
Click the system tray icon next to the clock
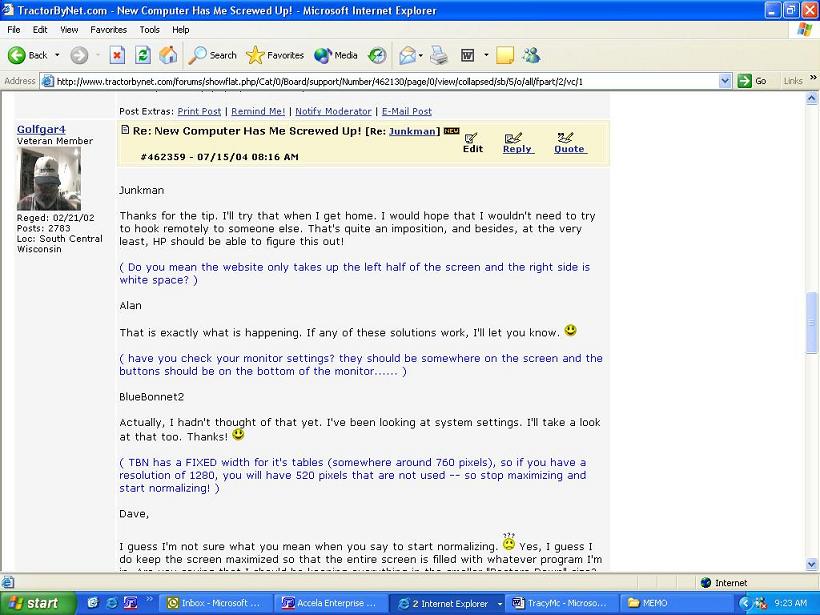(x=761, y=603)
